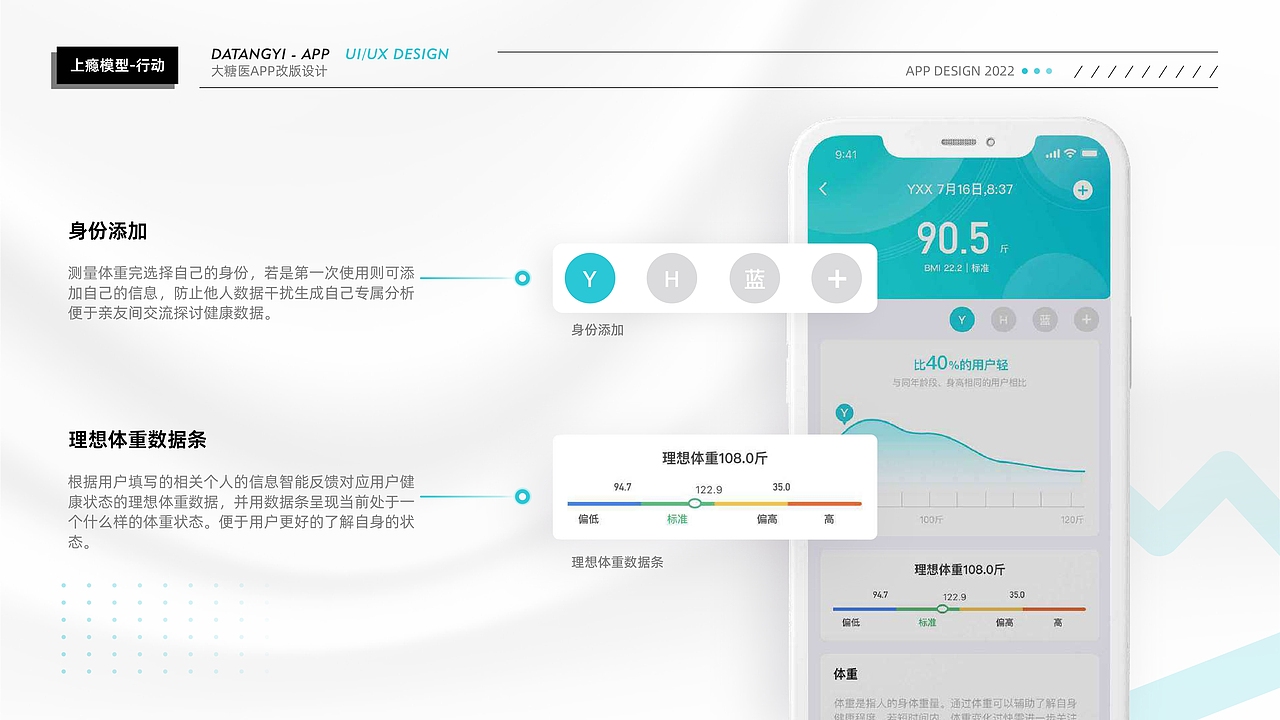
Task: Select the 标准 segment label on the weight bar
Action: click(676, 520)
